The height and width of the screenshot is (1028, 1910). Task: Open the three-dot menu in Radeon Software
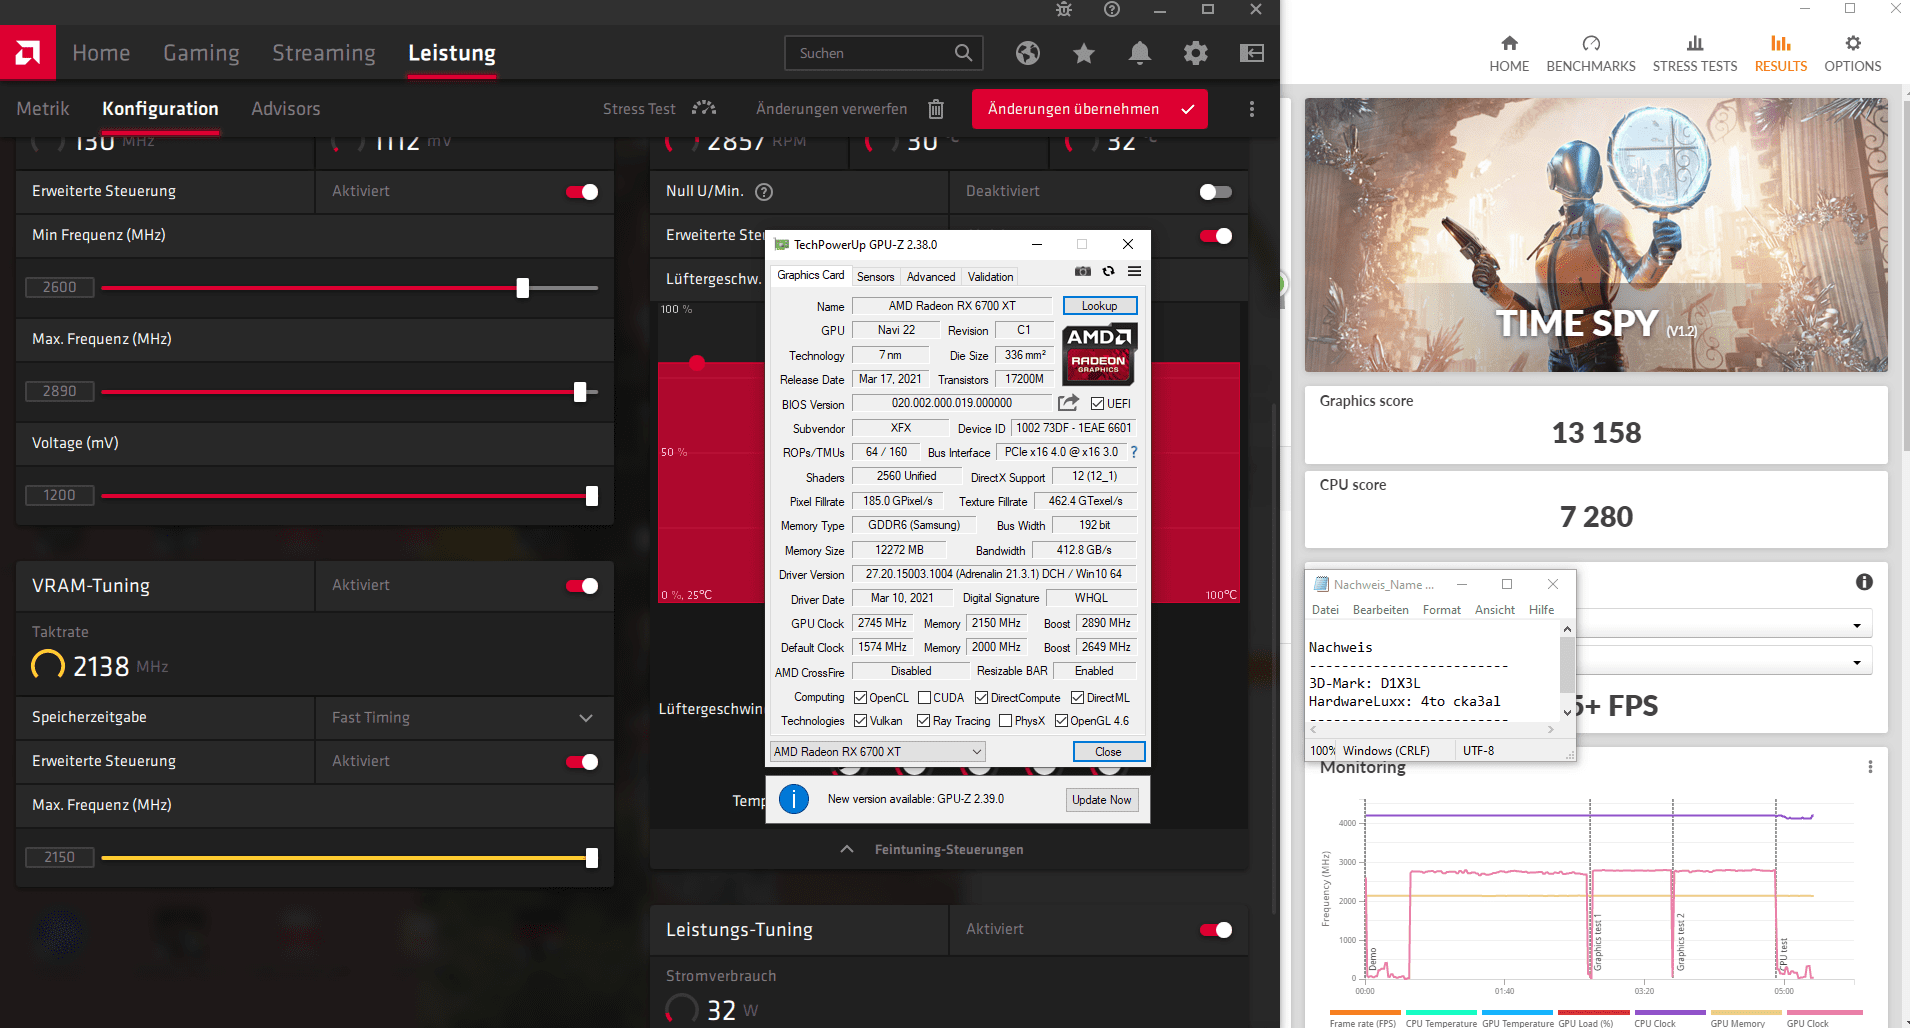click(x=1252, y=109)
